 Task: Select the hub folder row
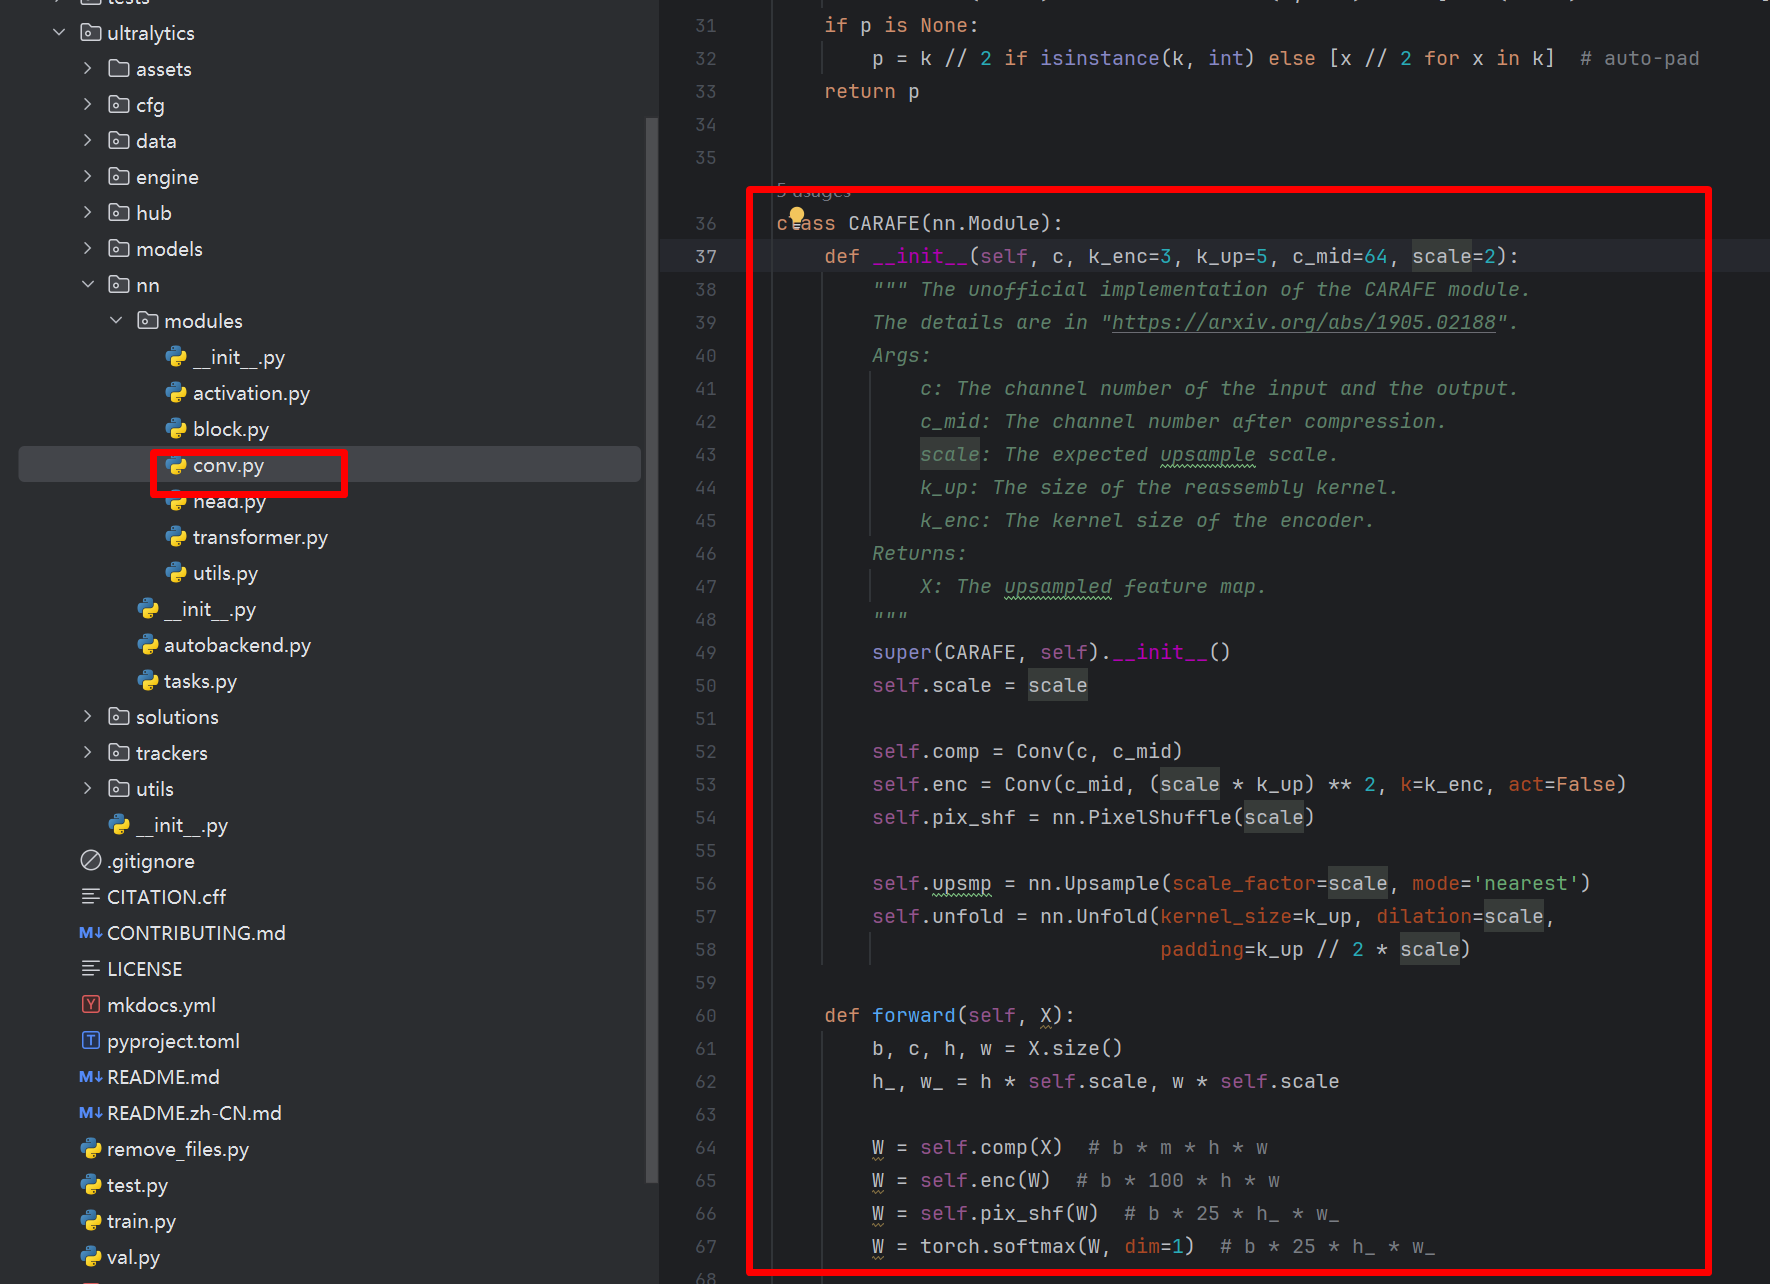click(330, 213)
